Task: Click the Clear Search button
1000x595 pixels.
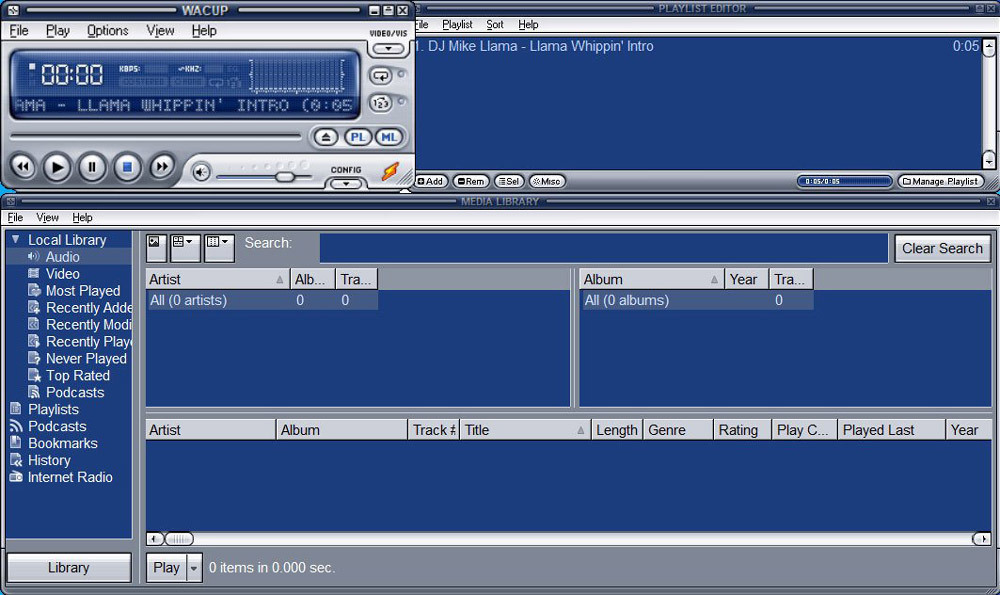Action: (941, 249)
